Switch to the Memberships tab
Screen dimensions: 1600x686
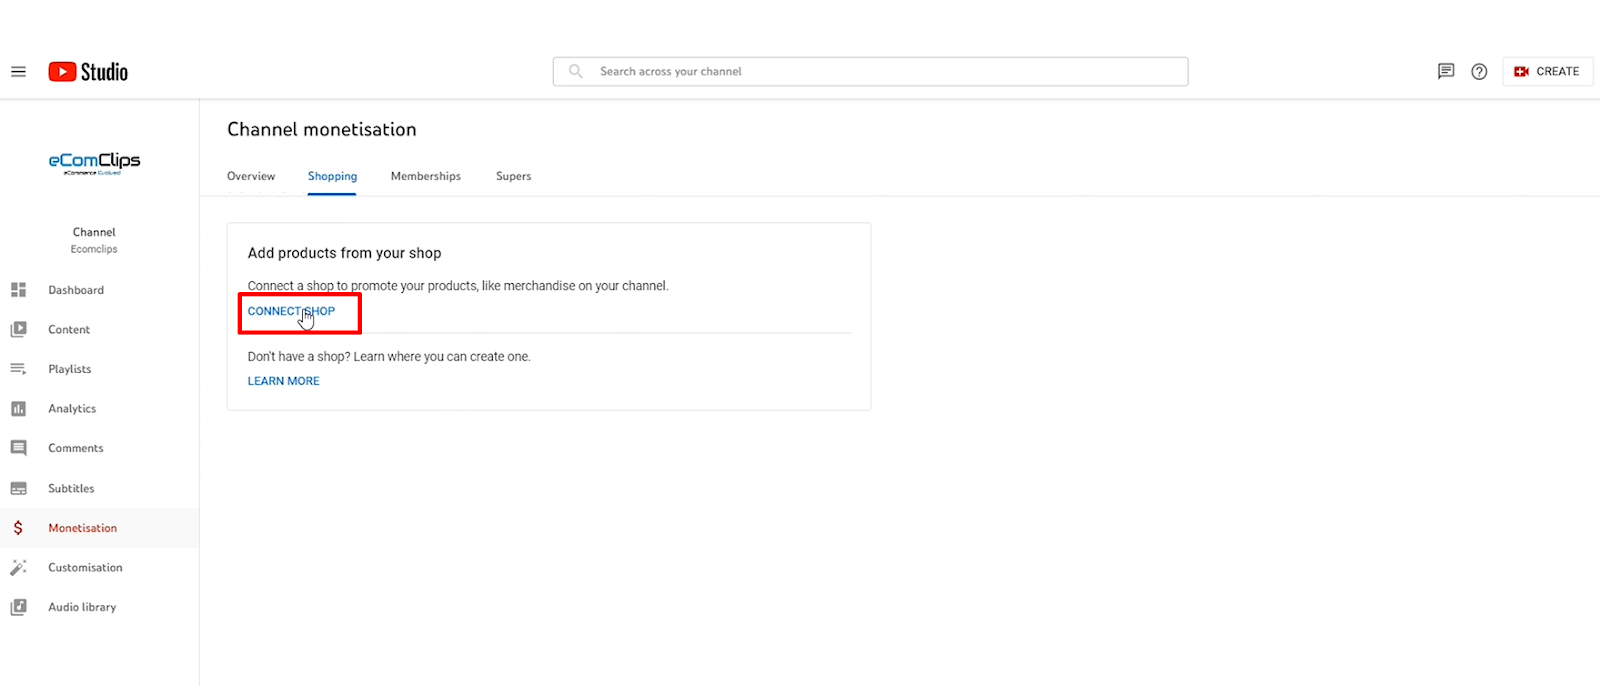425,176
